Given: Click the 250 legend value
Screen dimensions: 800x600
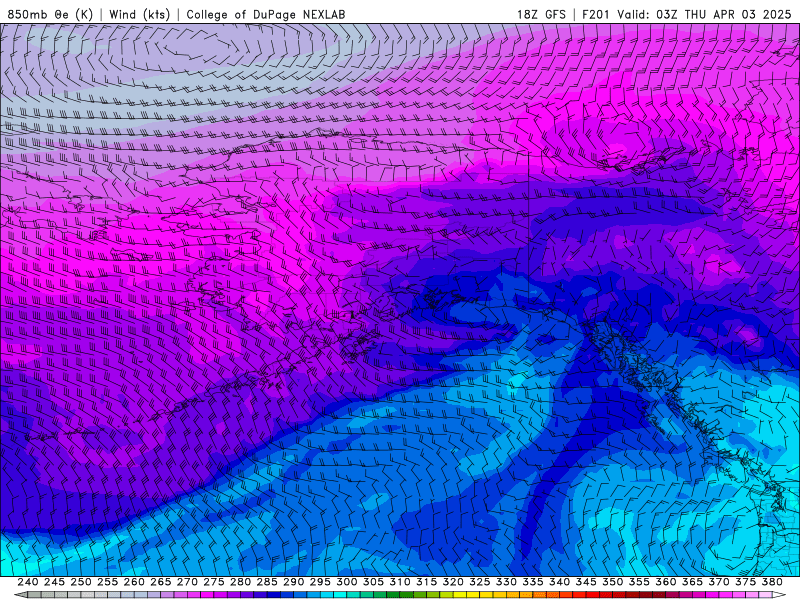Looking at the screenshot, I should [81, 582].
